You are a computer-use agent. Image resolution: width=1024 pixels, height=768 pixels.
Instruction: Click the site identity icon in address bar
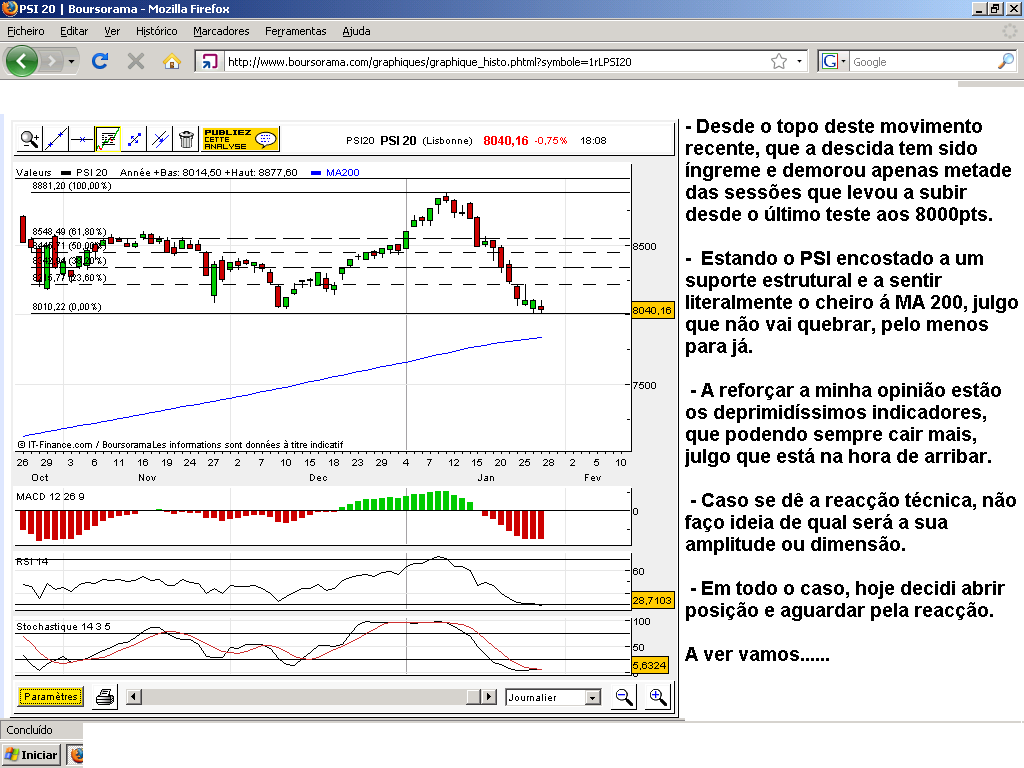coord(209,61)
